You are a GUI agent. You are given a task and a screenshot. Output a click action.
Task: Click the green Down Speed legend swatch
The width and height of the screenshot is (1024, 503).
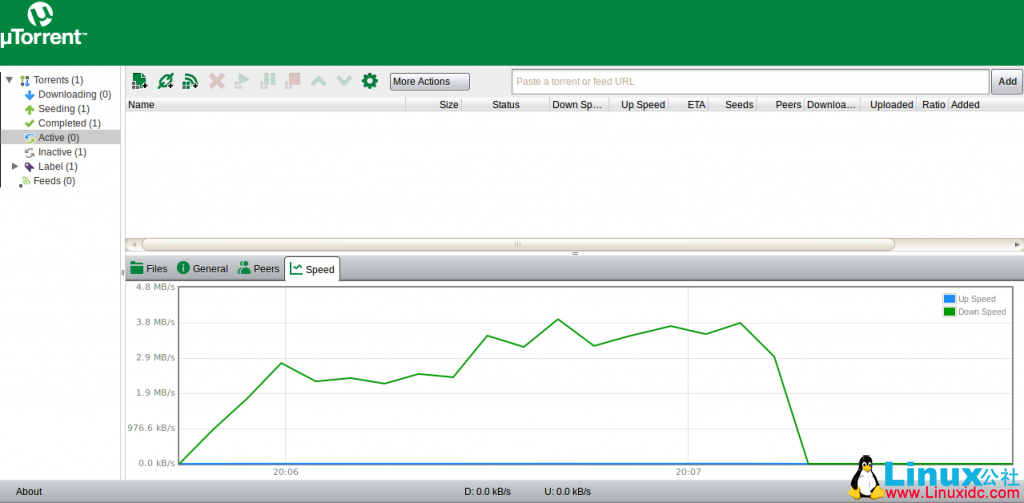pyautogui.click(x=949, y=312)
